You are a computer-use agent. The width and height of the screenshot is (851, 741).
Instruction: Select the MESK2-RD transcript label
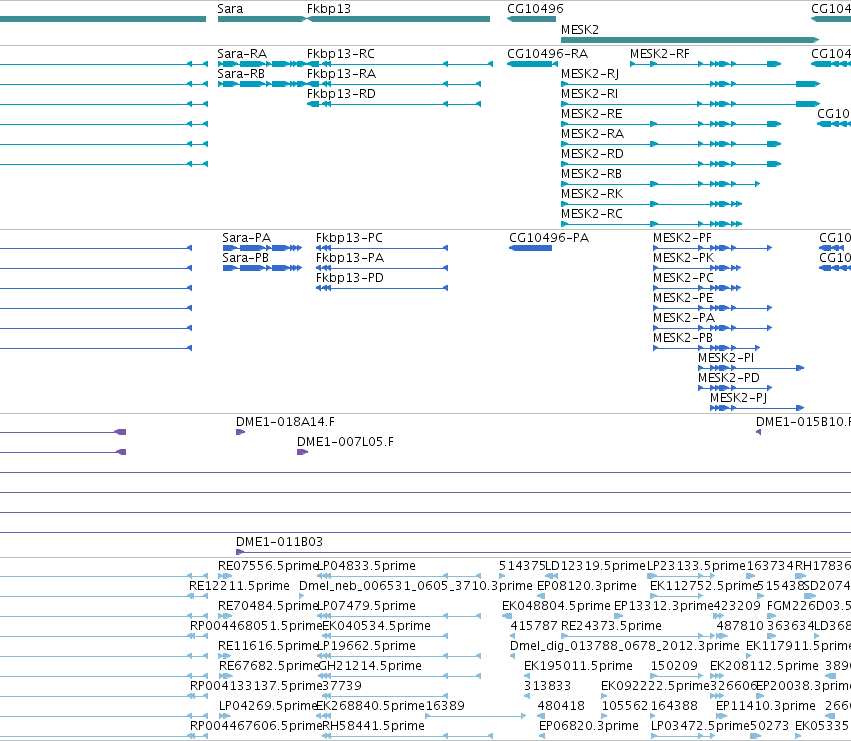coord(593,154)
